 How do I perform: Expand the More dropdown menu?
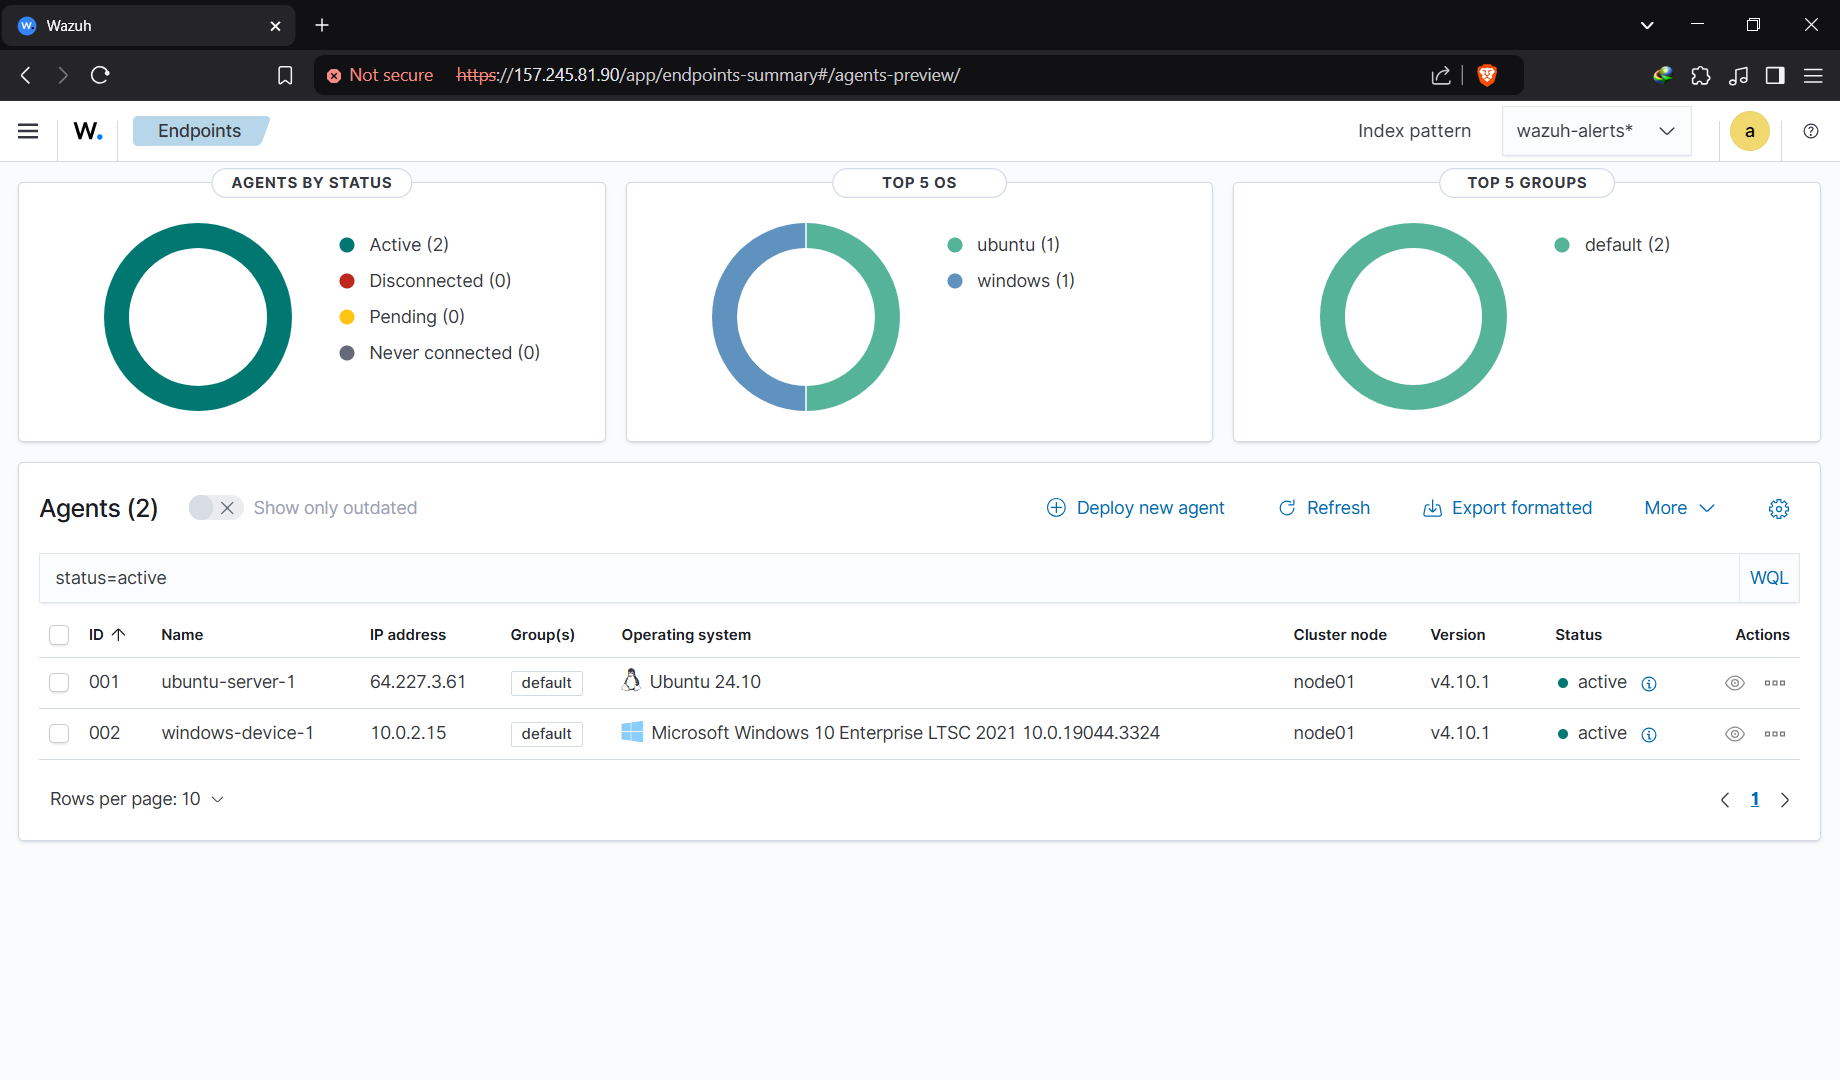pos(1679,508)
